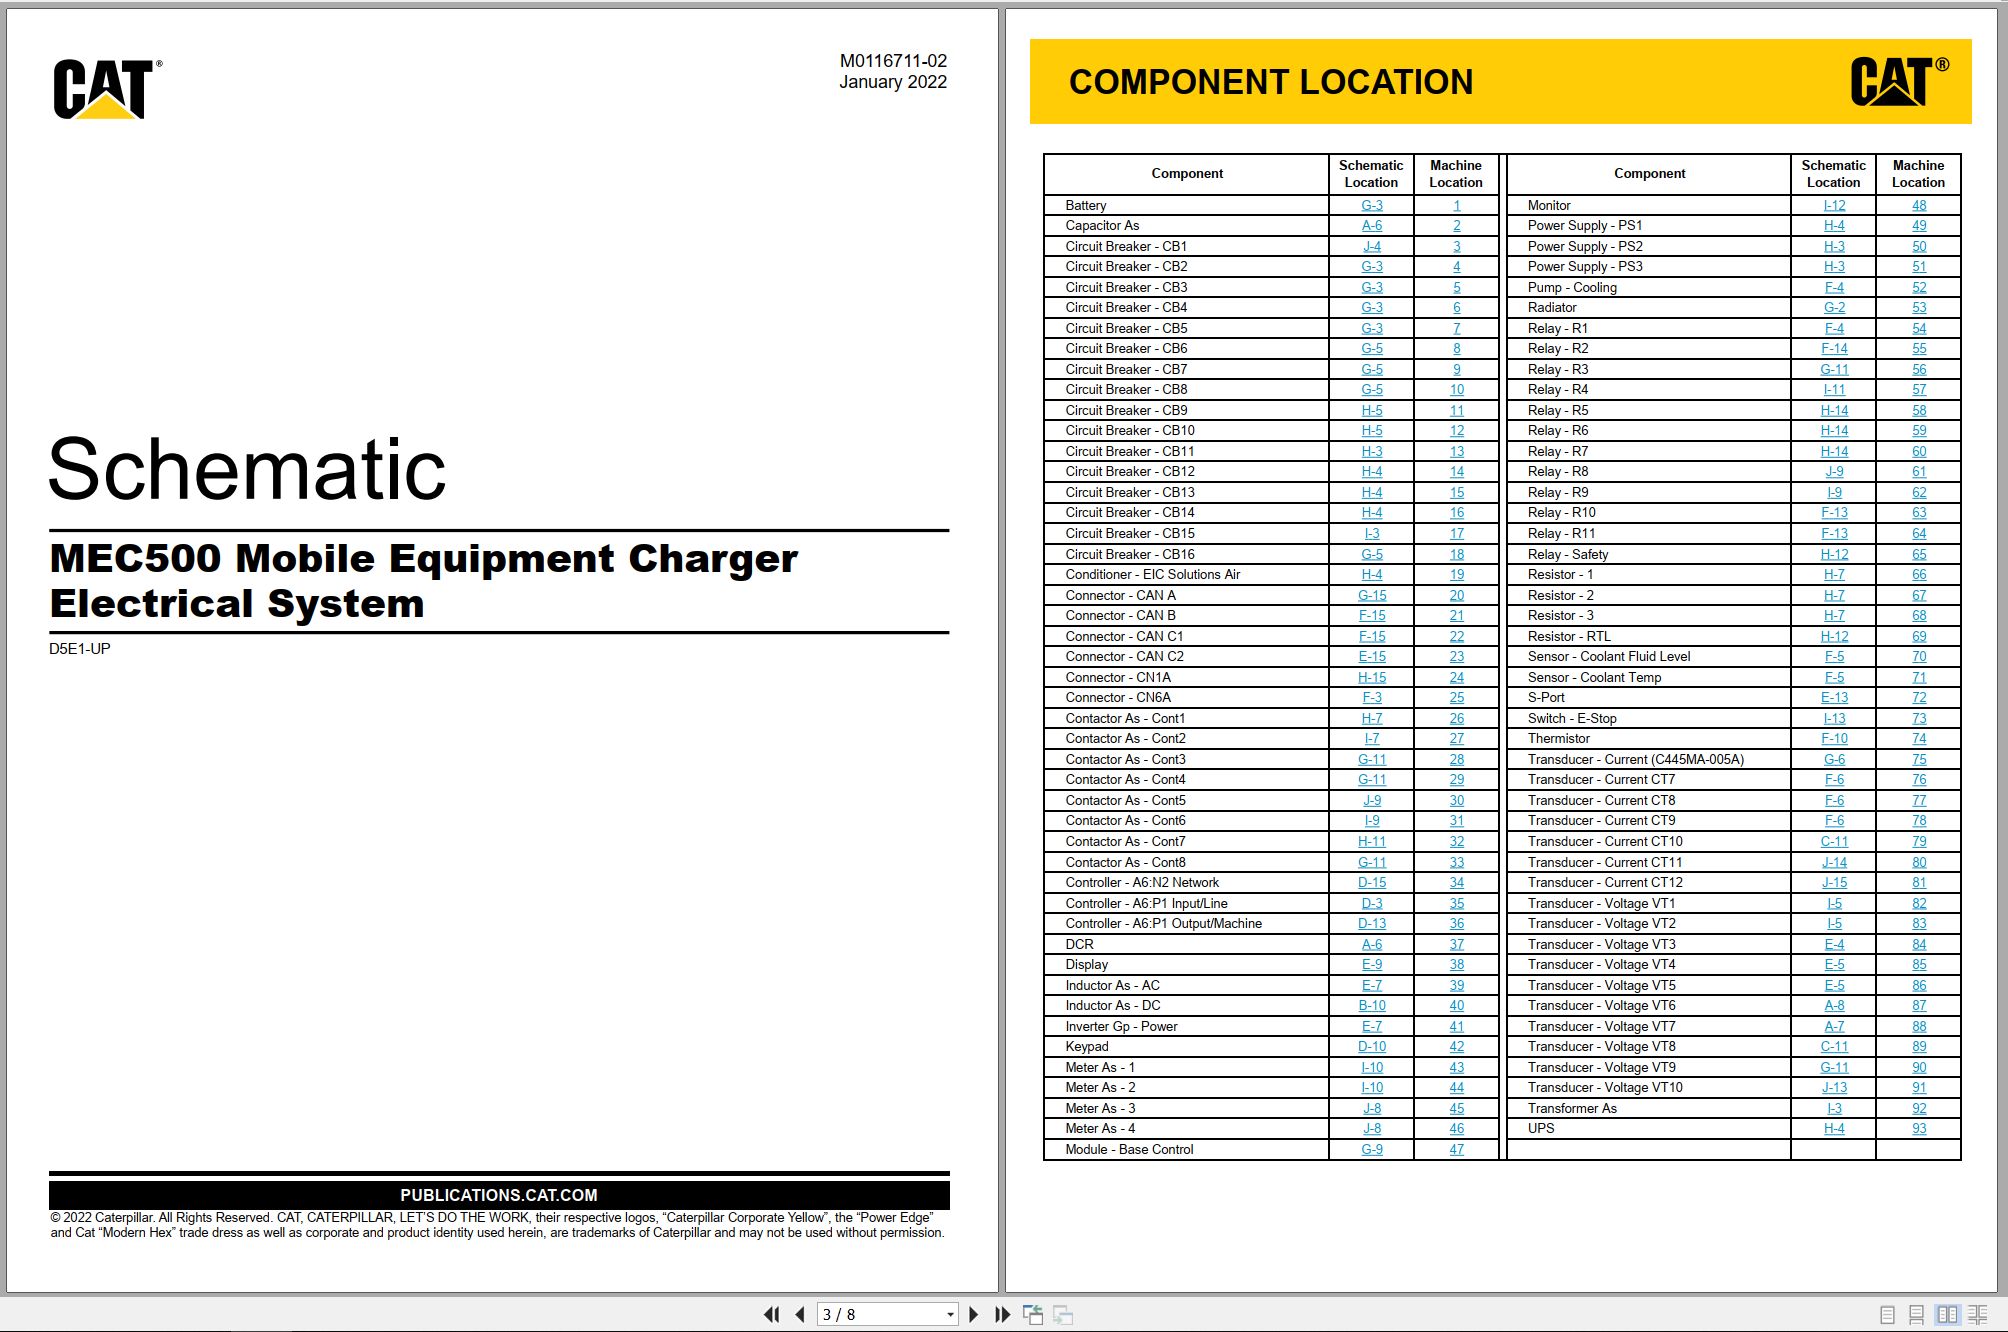Open UPS machine location 93
The image size is (2008, 1332).
pyautogui.click(x=1919, y=1128)
